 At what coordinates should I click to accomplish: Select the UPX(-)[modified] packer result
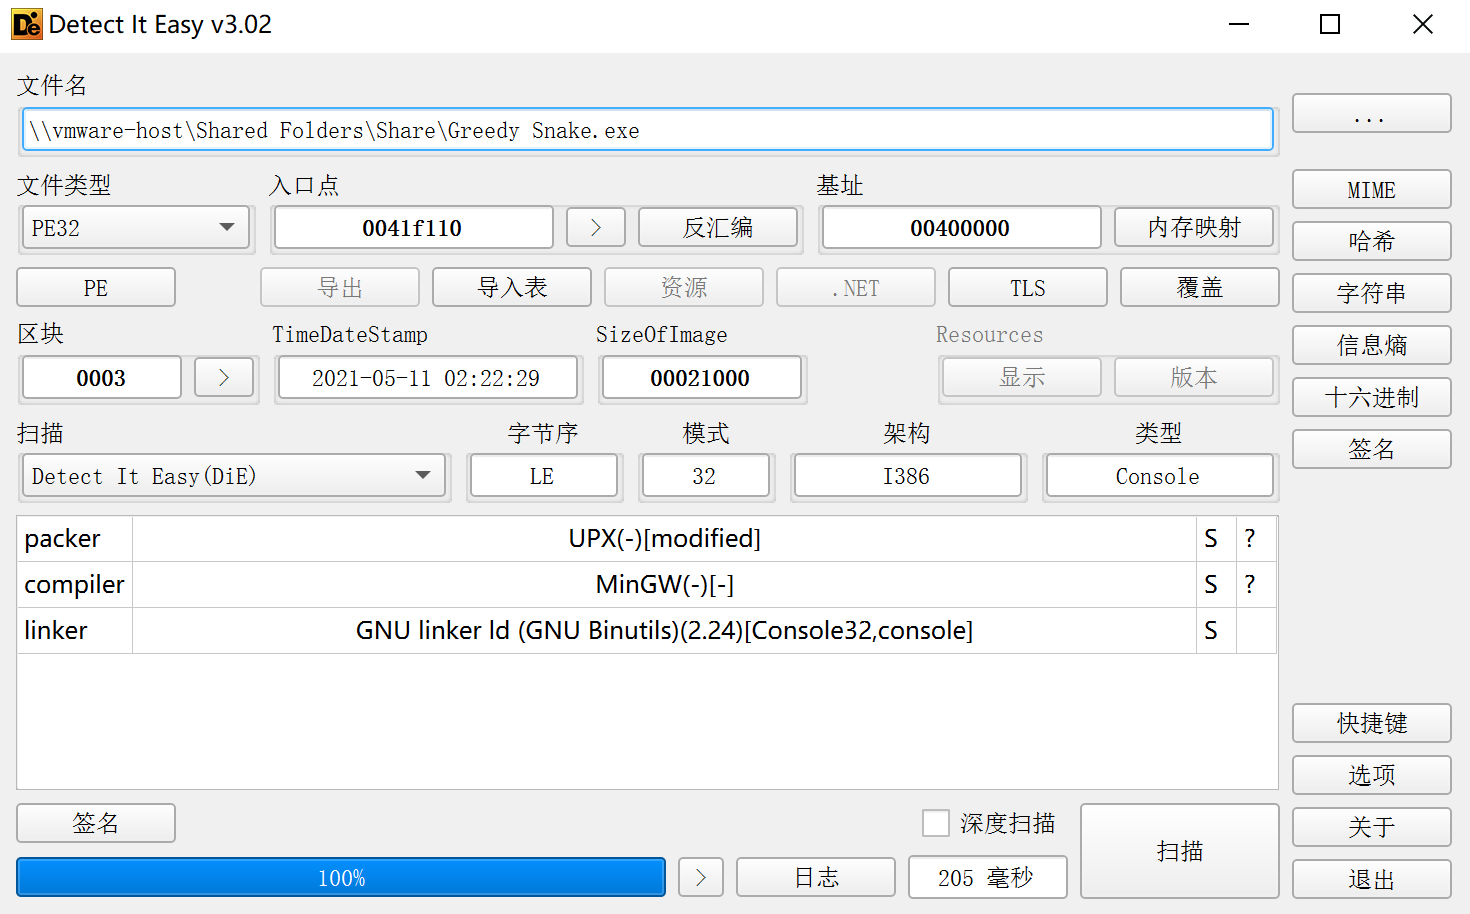(x=665, y=539)
